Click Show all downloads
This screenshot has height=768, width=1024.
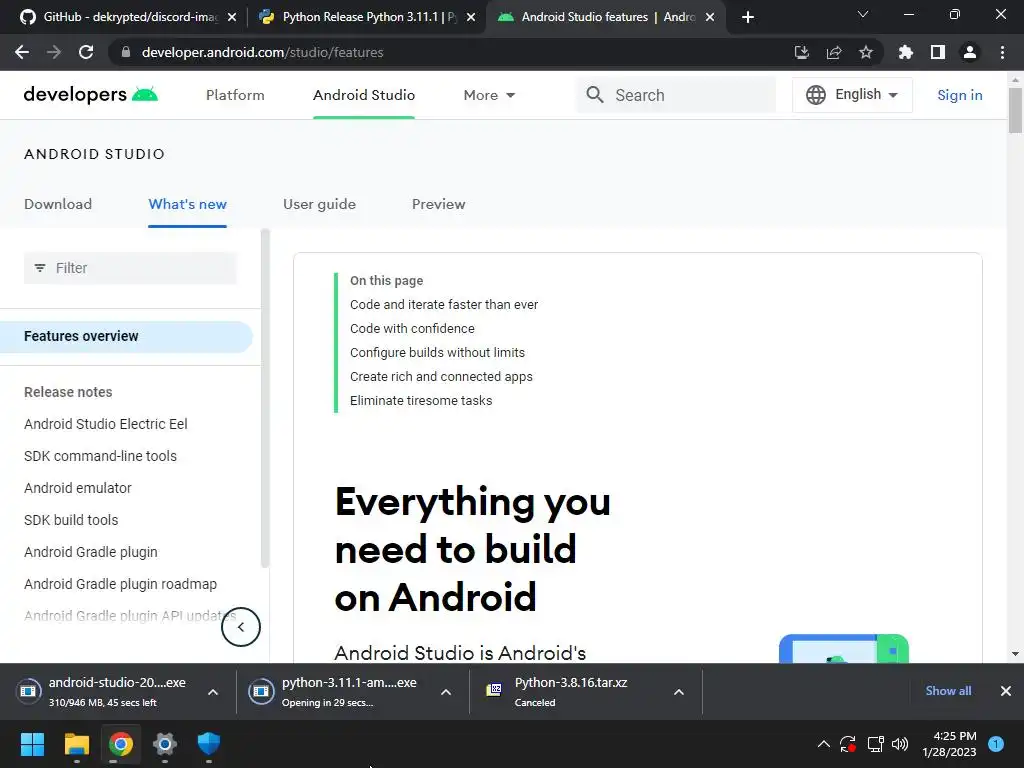tap(948, 691)
